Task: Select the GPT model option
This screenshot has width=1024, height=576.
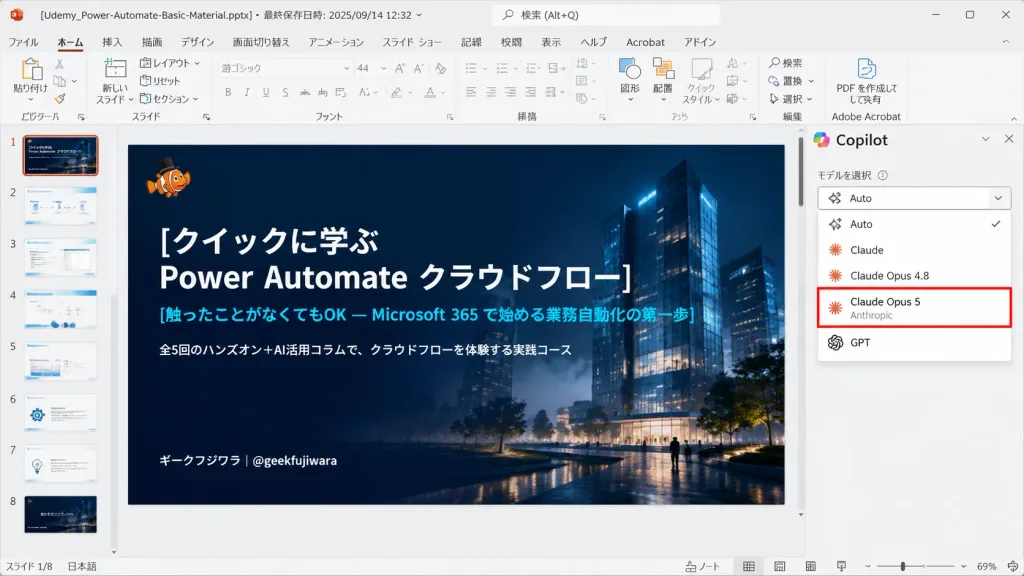Action: [914, 342]
